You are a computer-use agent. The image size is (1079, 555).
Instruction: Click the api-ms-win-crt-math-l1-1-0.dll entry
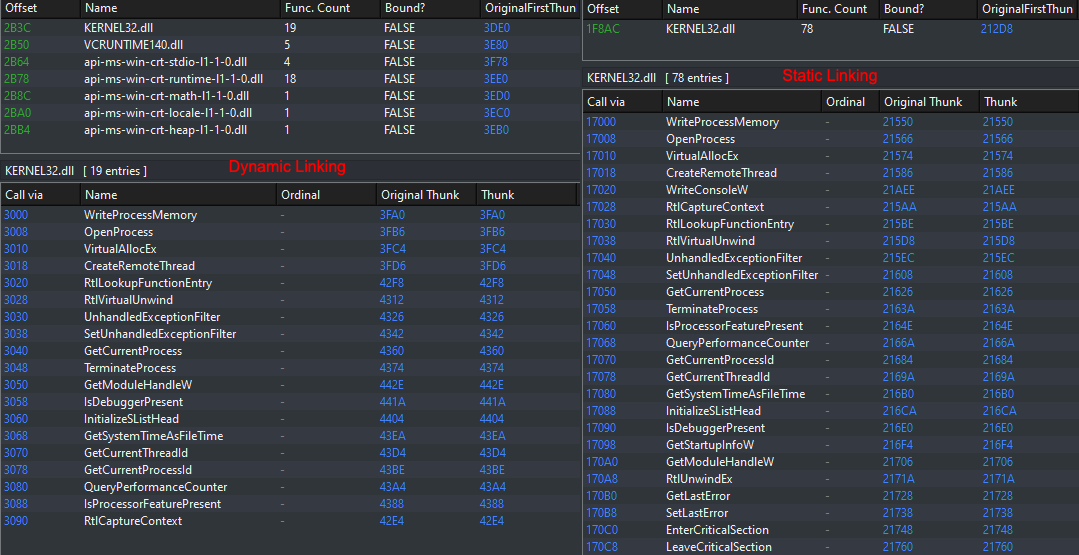tap(289, 96)
